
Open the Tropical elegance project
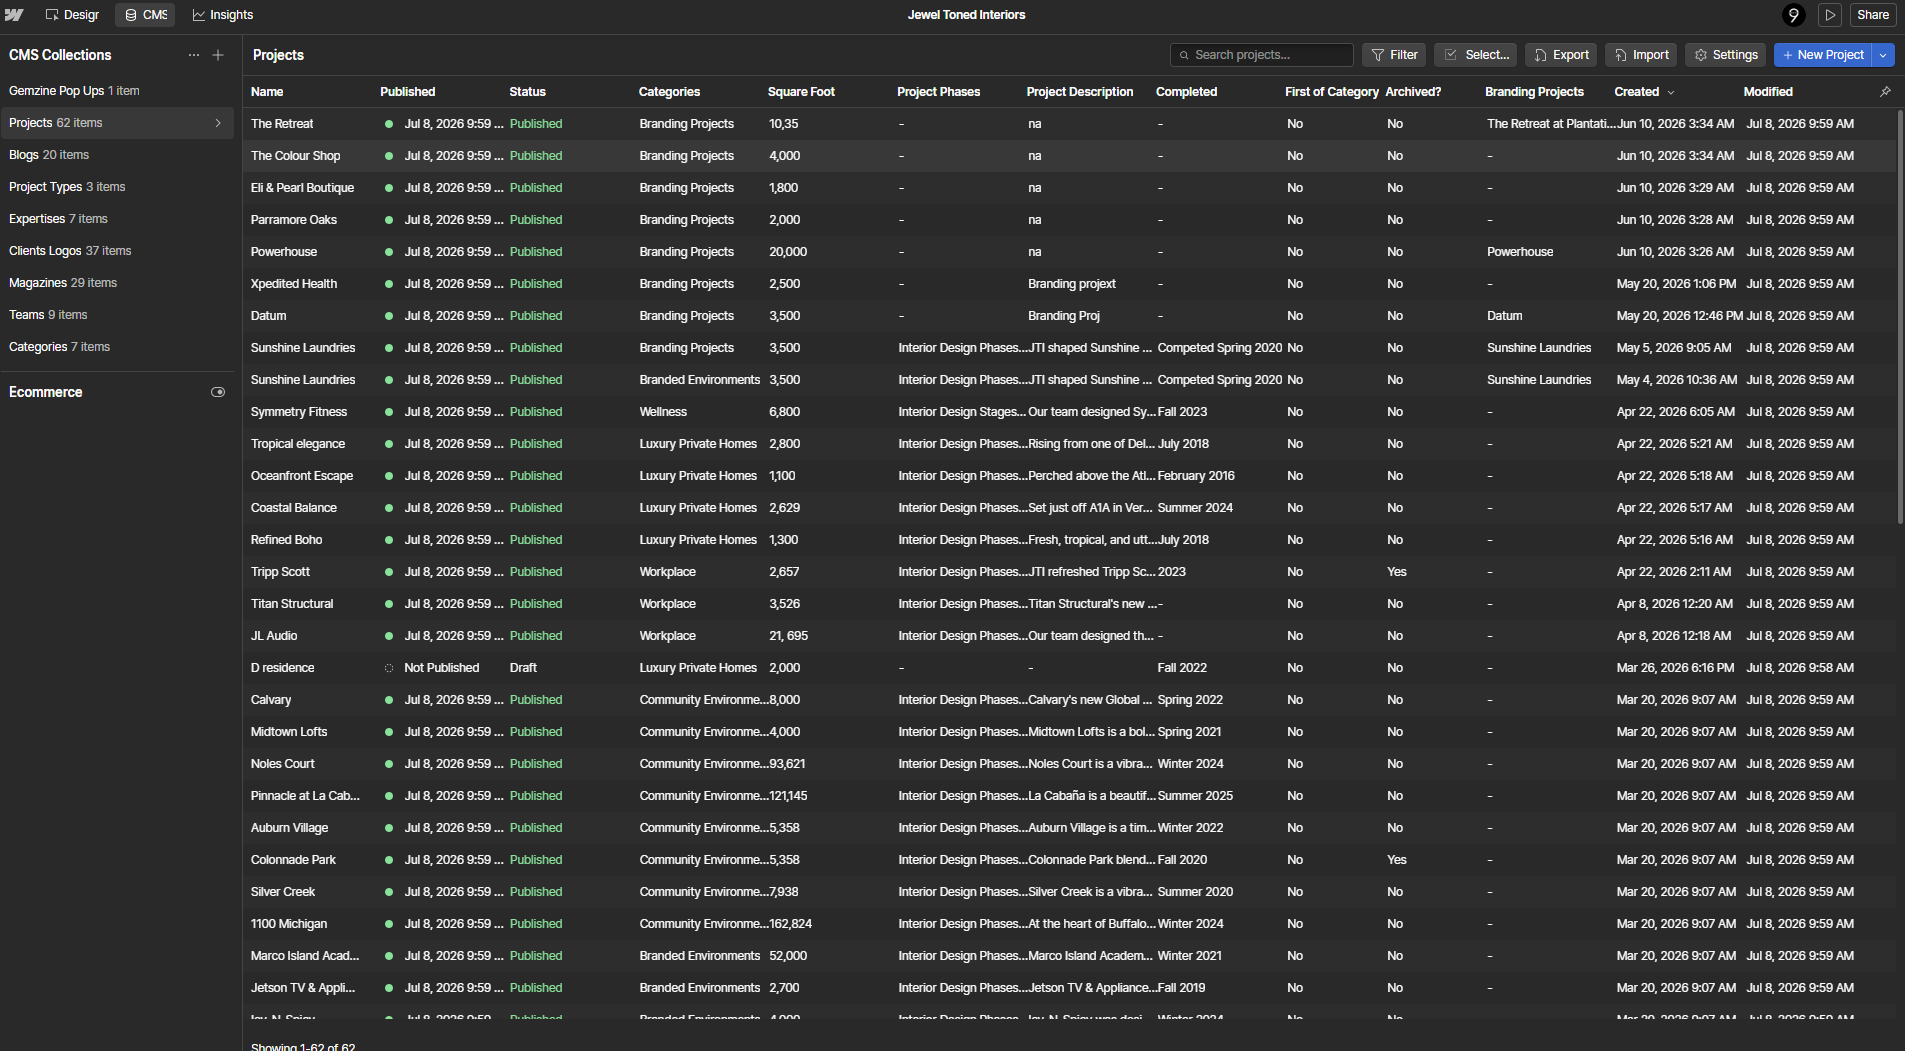coord(298,444)
